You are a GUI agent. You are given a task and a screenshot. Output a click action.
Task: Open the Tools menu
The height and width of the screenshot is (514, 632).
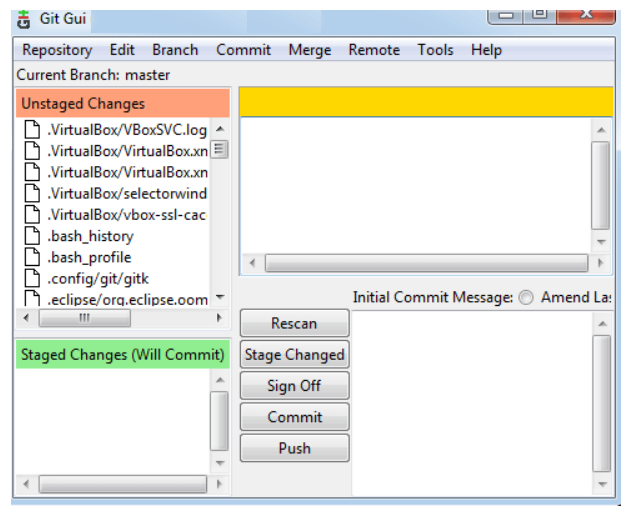pyautogui.click(x=435, y=50)
